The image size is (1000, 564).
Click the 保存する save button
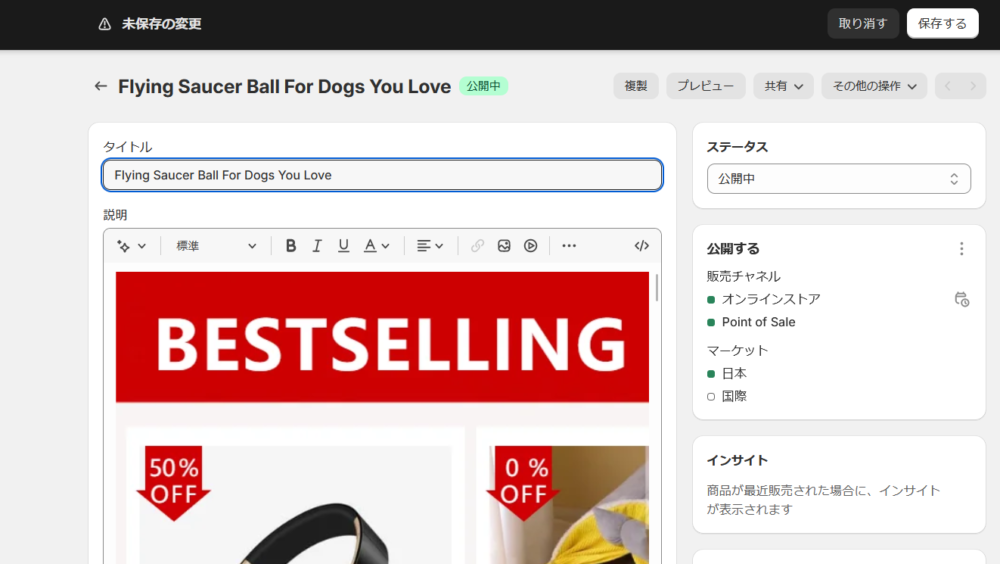tap(942, 23)
